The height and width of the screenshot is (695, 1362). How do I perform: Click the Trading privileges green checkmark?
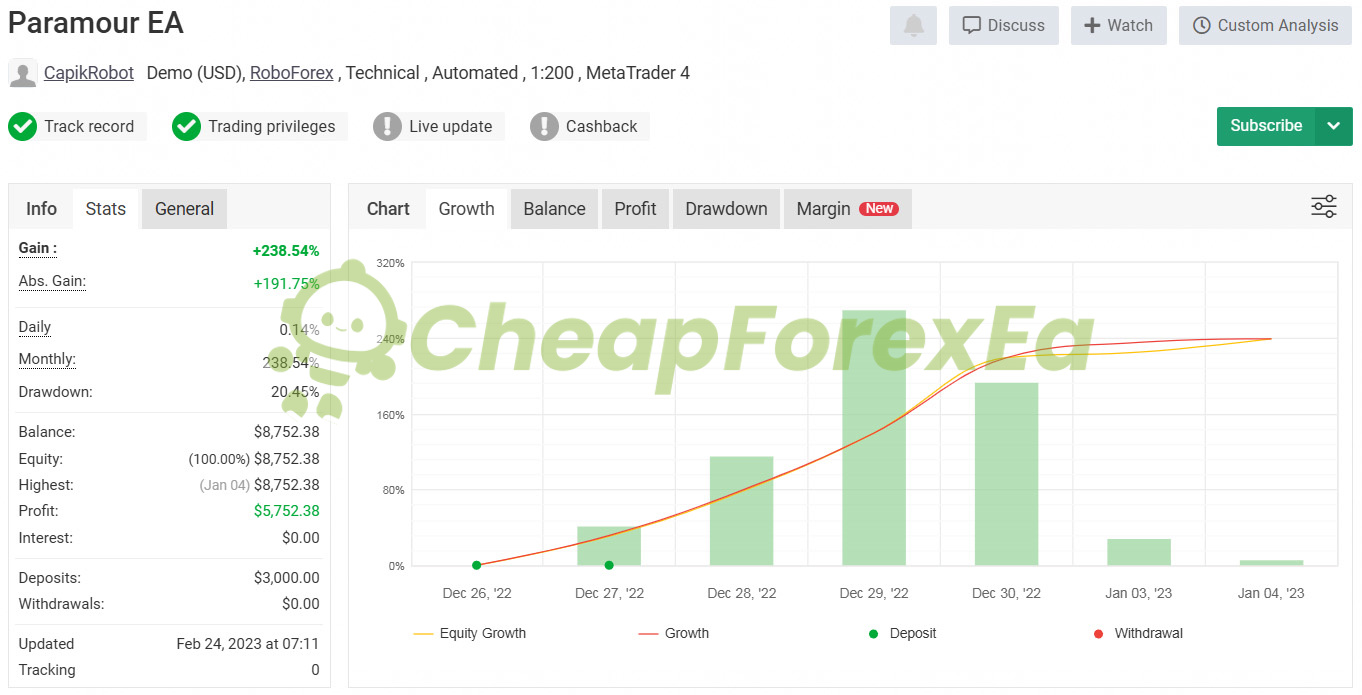tap(186, 127)
